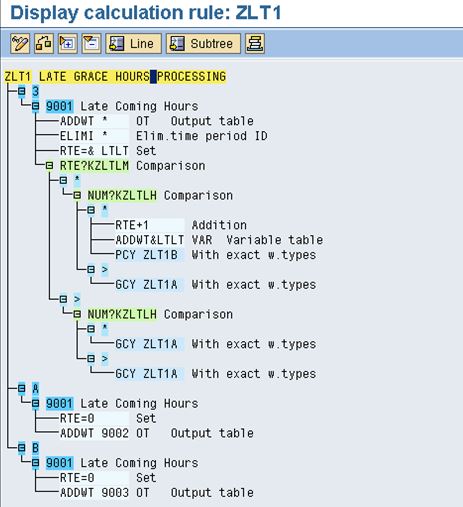Collapse the RTE?KZLTLM Comparison node
Screen dimensions: 463x507
click(x=49, y=165)
